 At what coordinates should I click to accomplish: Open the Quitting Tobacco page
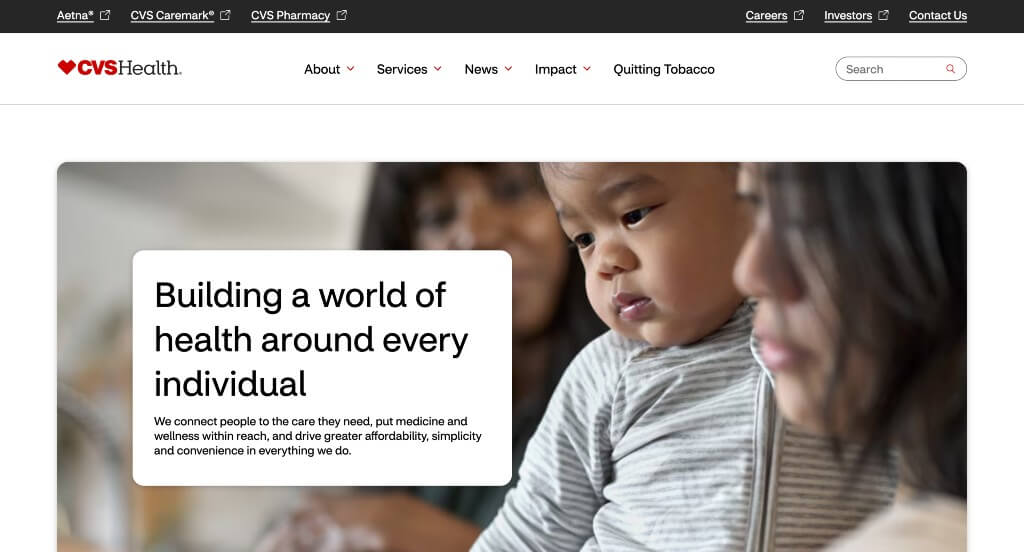[664, 69]
